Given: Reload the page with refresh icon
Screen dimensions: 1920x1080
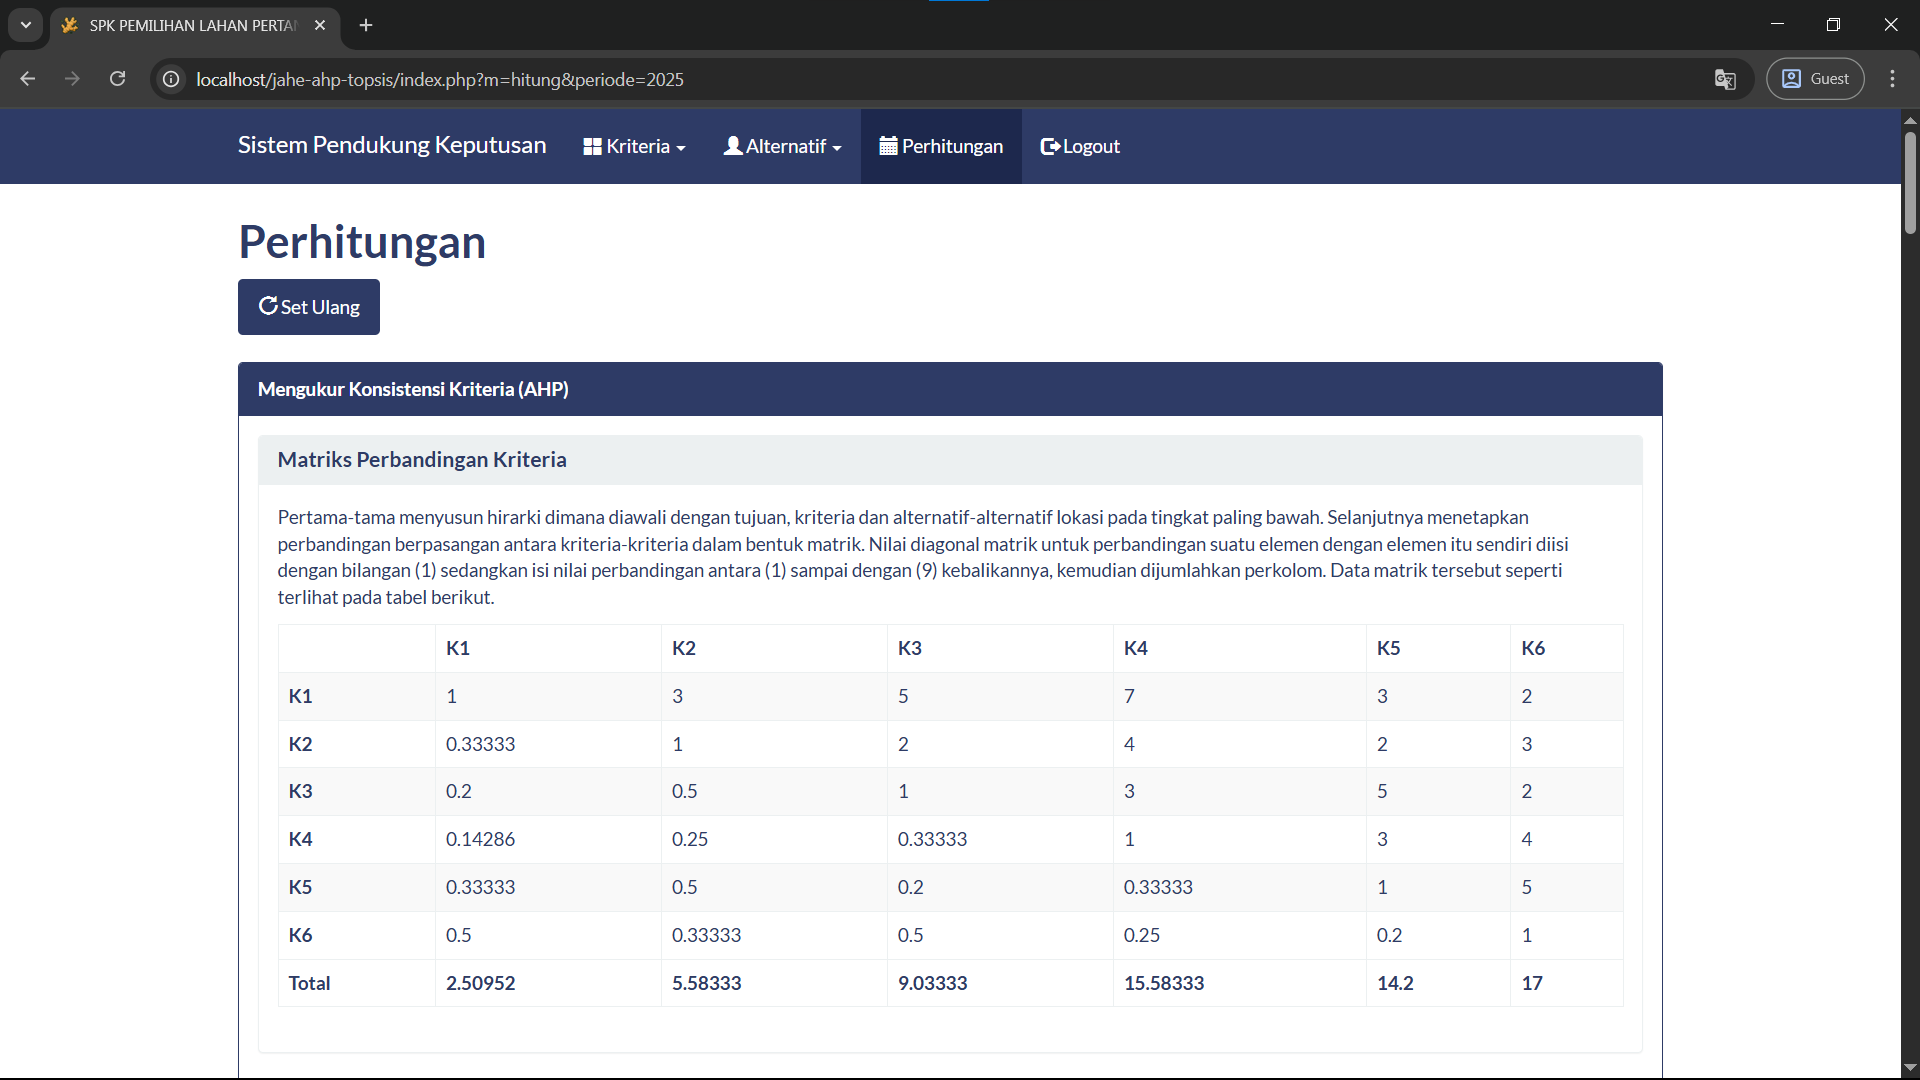Looking at the screenshot, I should point(117,79).
